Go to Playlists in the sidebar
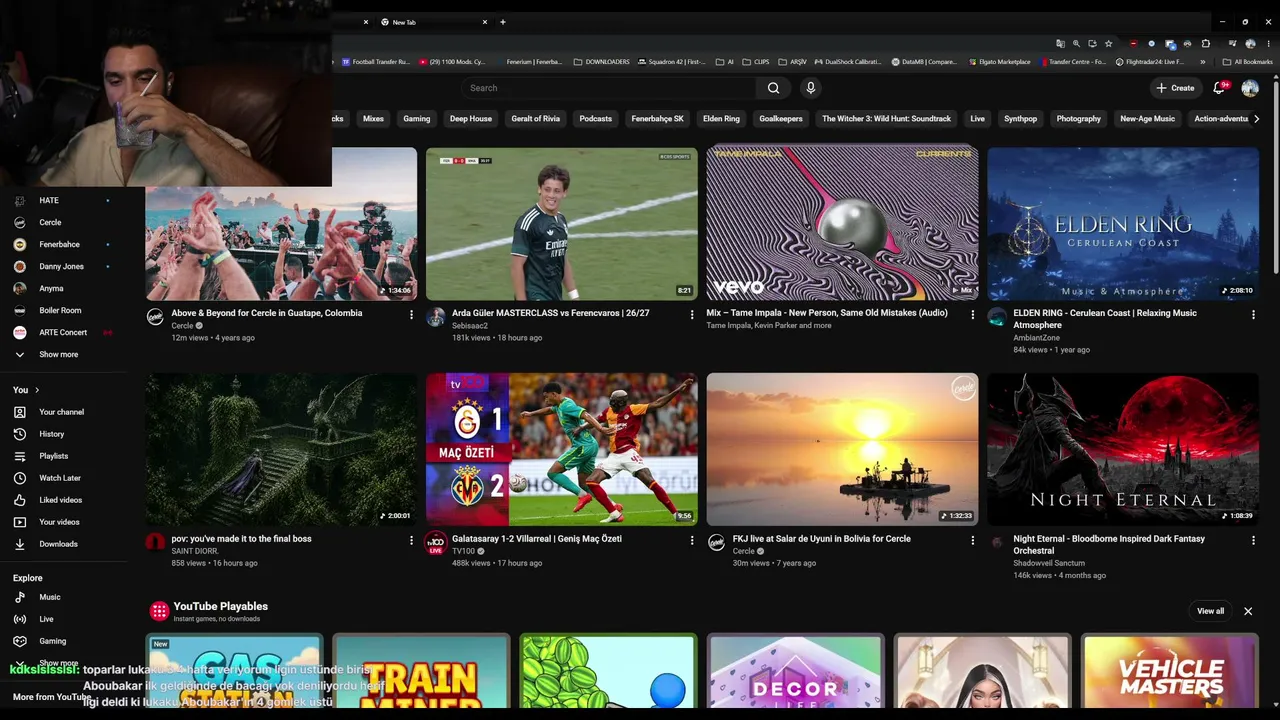The width and height of the screenshot is (1280, 720). coord(54,456)
